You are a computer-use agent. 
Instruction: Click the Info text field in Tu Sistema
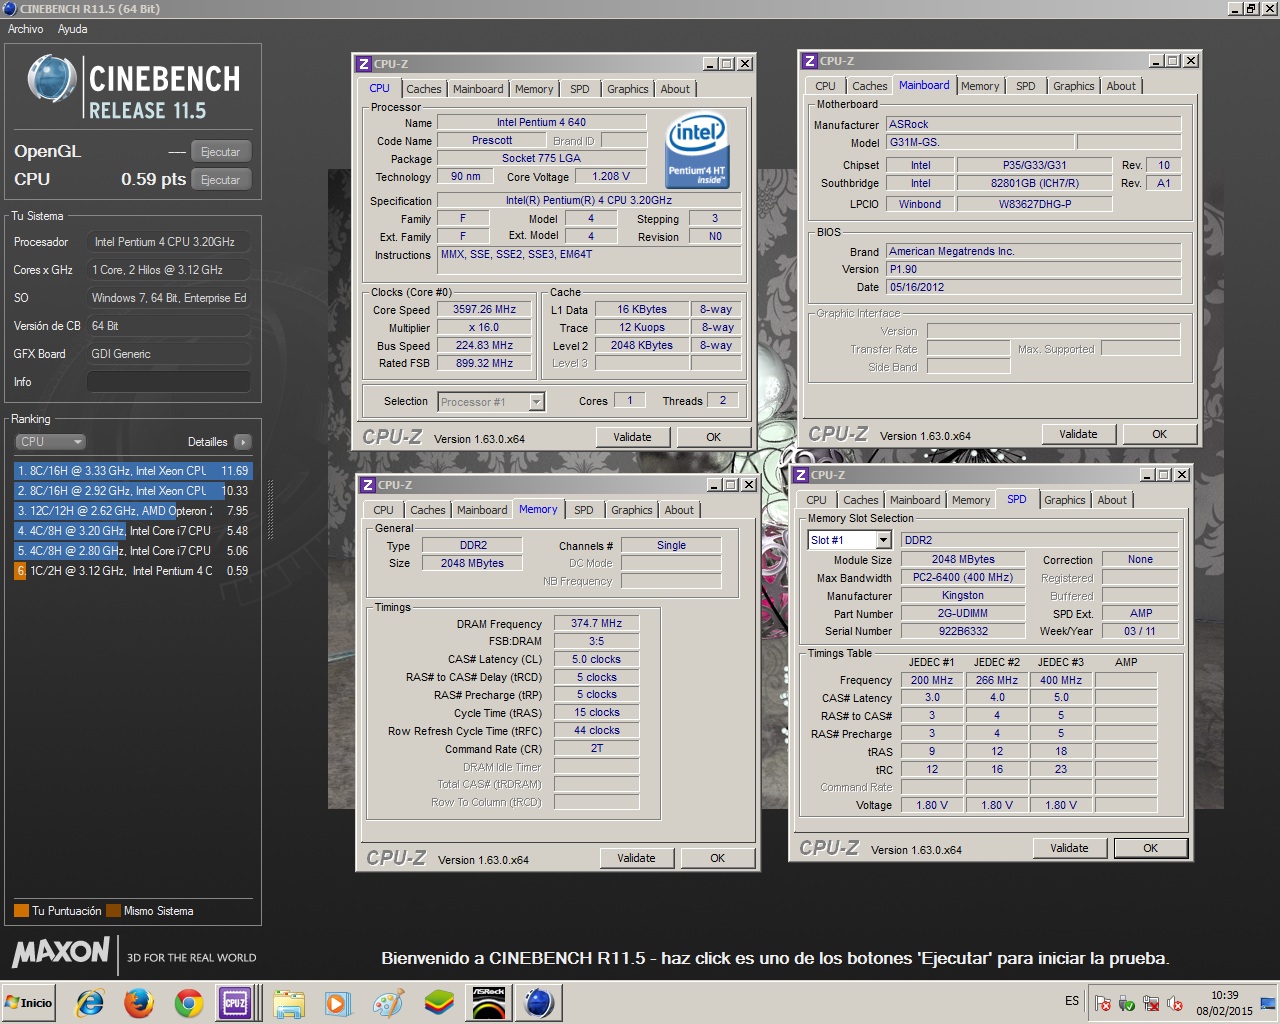point(168,382)
